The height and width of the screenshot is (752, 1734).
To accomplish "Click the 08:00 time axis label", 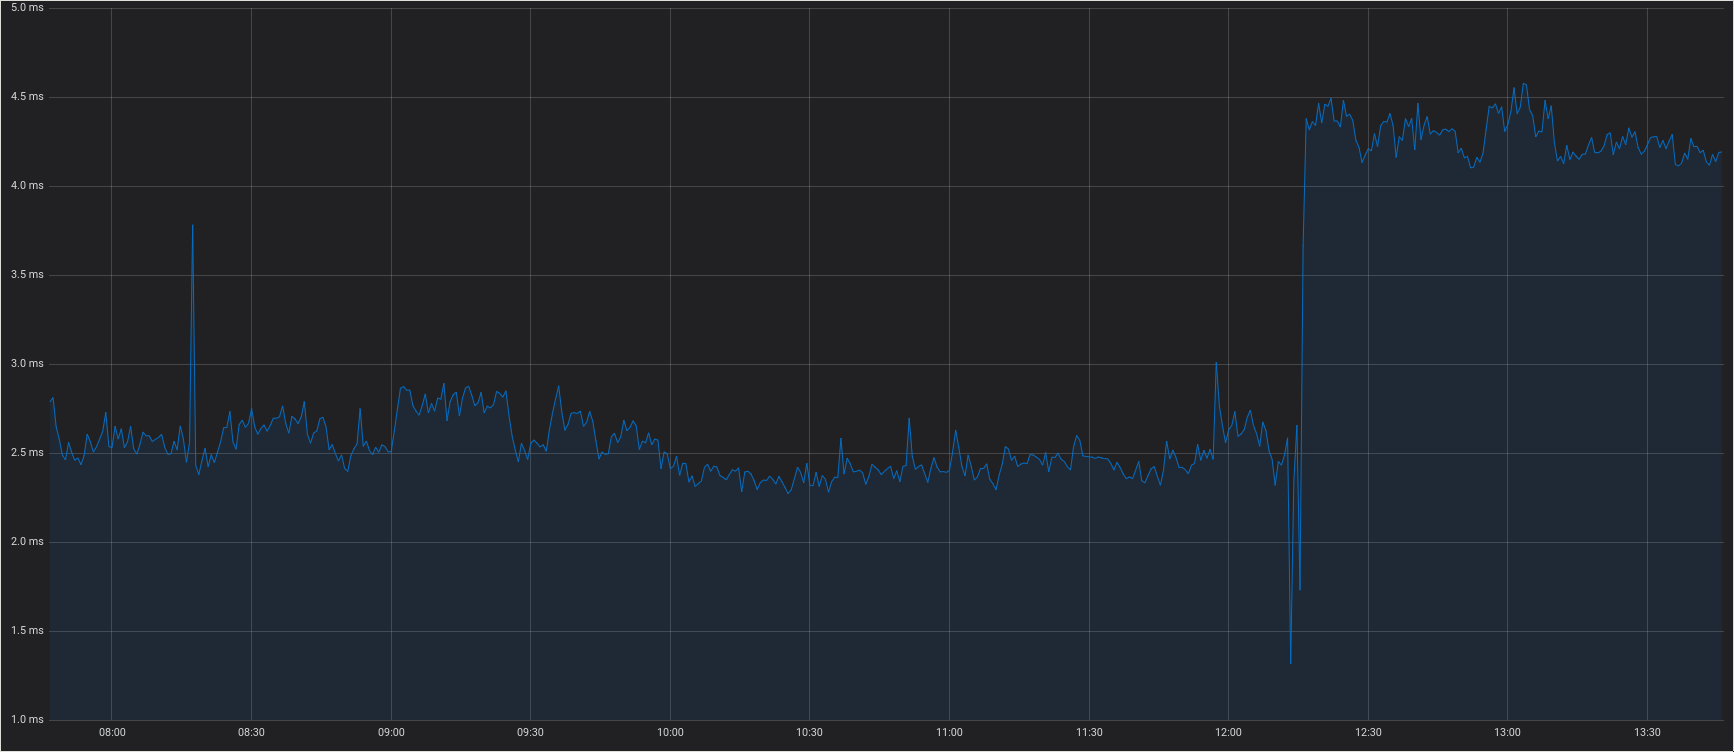I will (x=112, y=733).
